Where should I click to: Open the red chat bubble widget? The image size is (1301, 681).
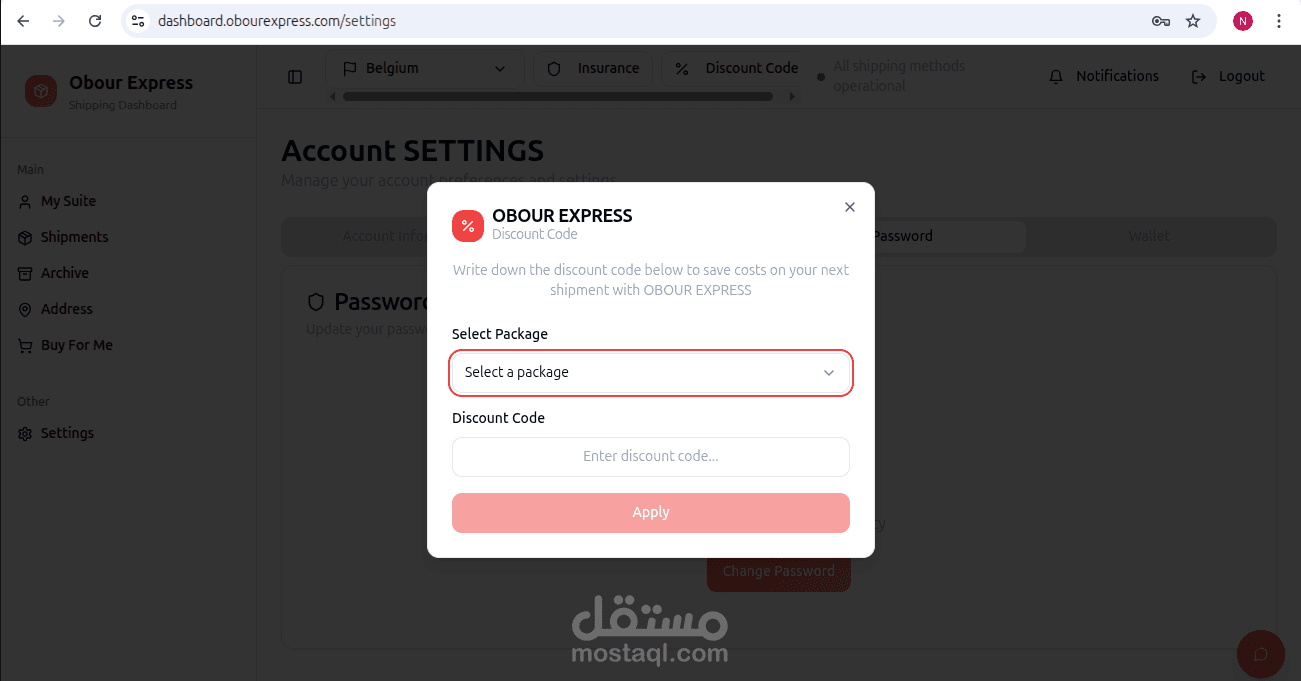(x=1261, y=654)
